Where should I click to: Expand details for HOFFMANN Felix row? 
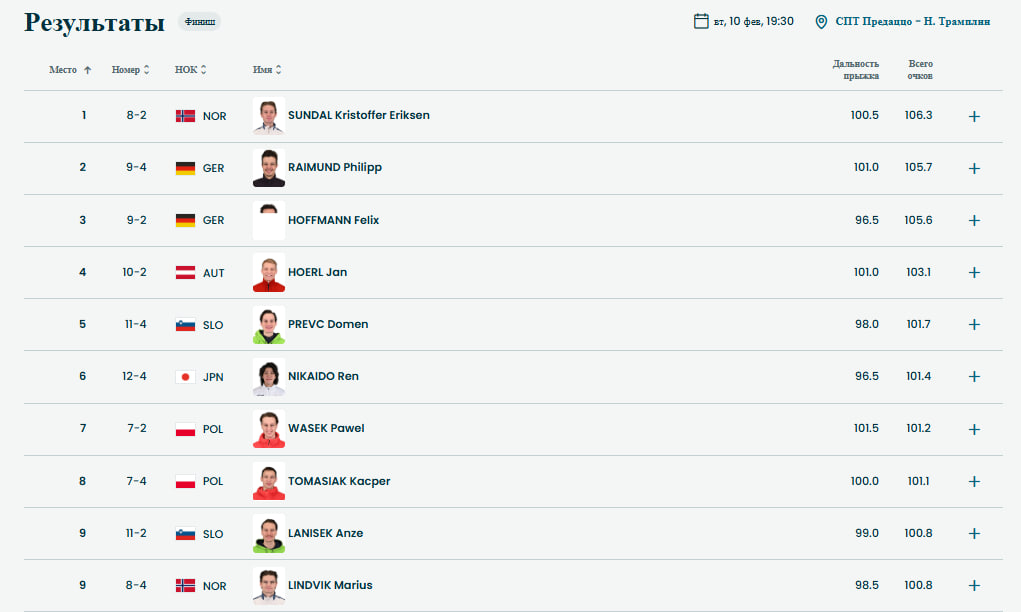[x=974, y=220]
